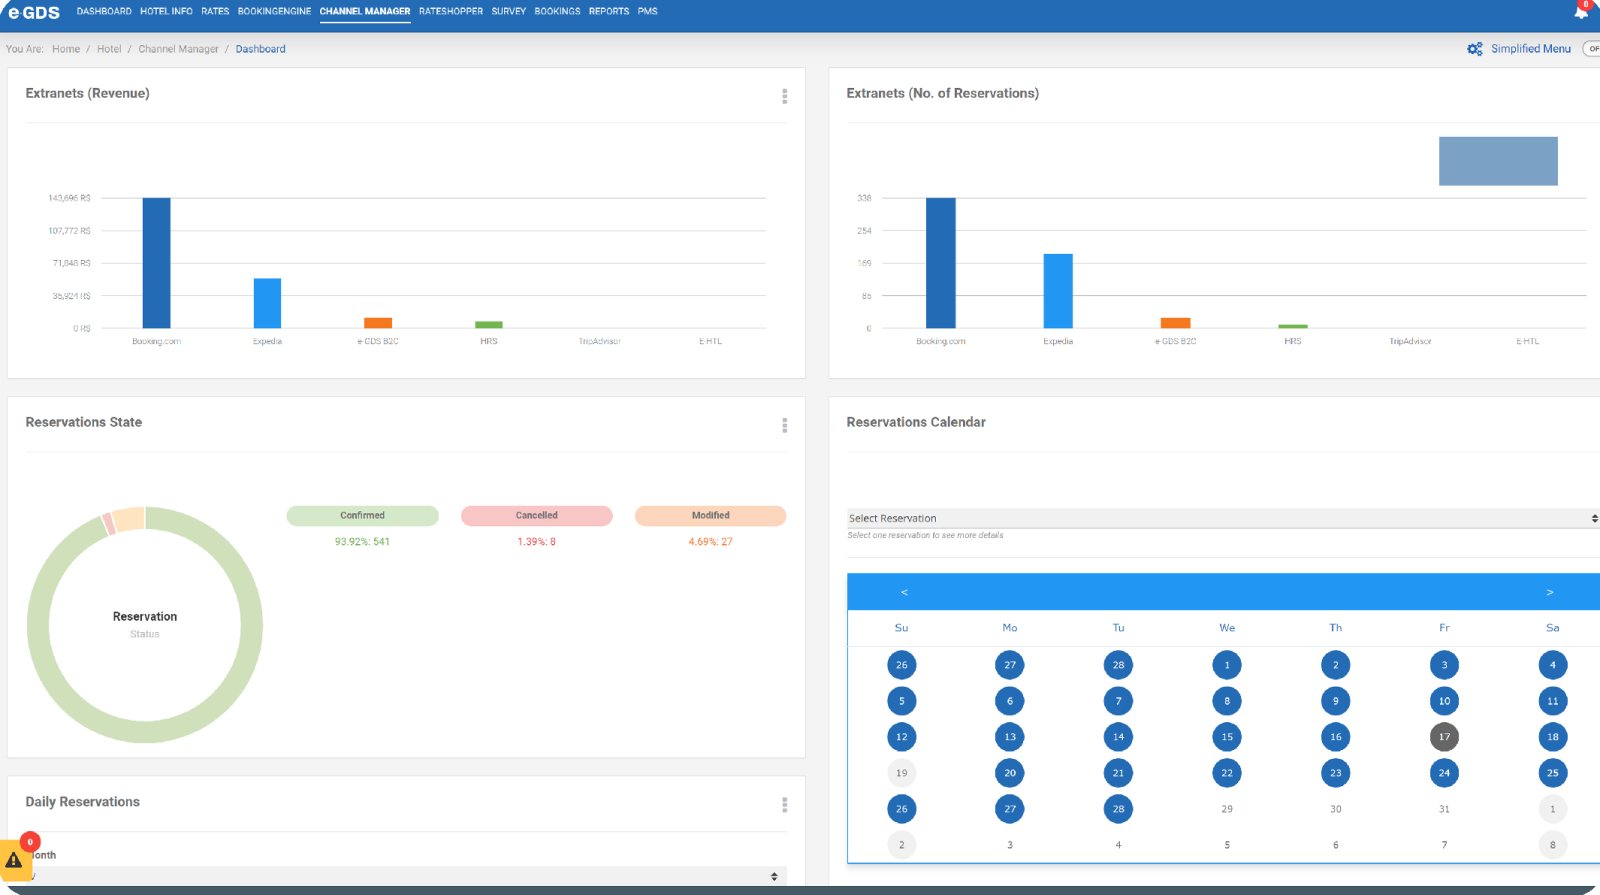Image resolution: width=1600 pixels, height=895 pixels.
Task: Open the Select Reservation dropdown
Action: pos(1223,518)
